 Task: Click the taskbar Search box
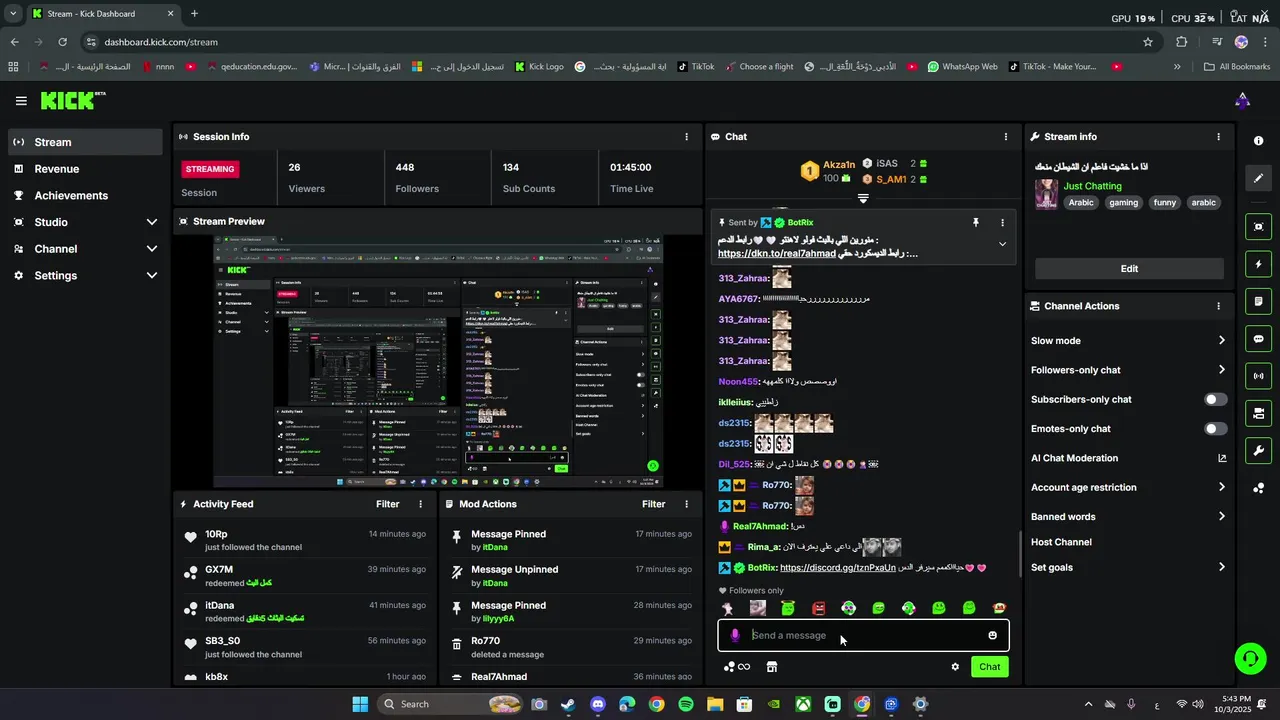click(451, 704)
